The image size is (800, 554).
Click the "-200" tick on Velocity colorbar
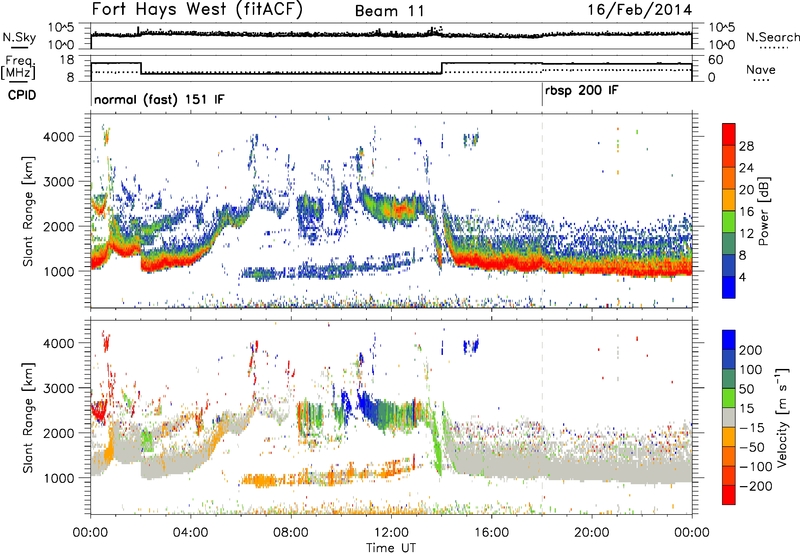pyautogui.click(x=758, y=486)
